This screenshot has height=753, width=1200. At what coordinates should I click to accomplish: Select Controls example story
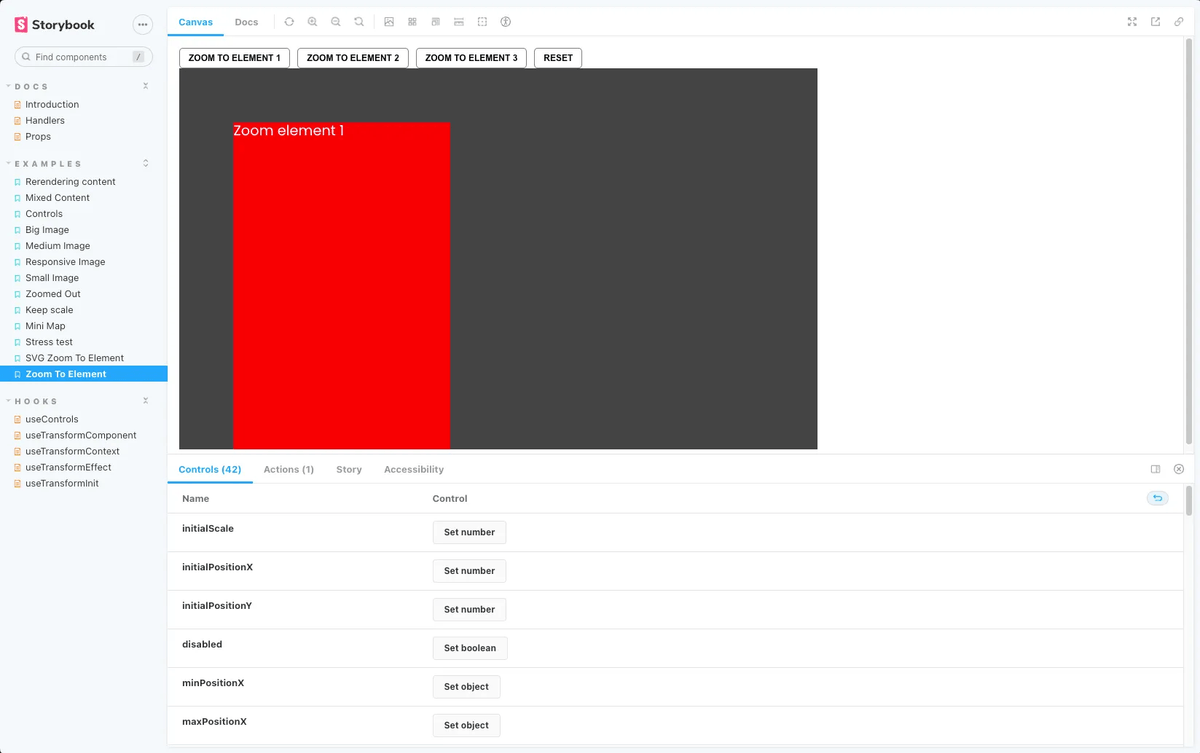(44, 214)
